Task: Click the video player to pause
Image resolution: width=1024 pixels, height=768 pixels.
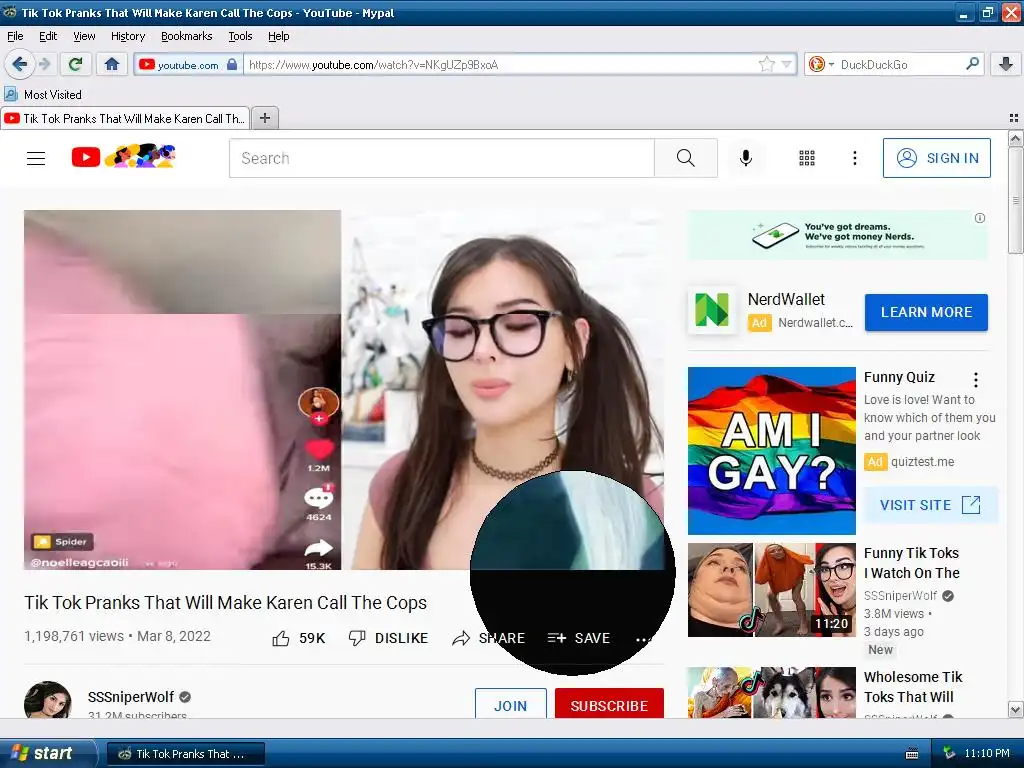Action: tap(344, 390)
